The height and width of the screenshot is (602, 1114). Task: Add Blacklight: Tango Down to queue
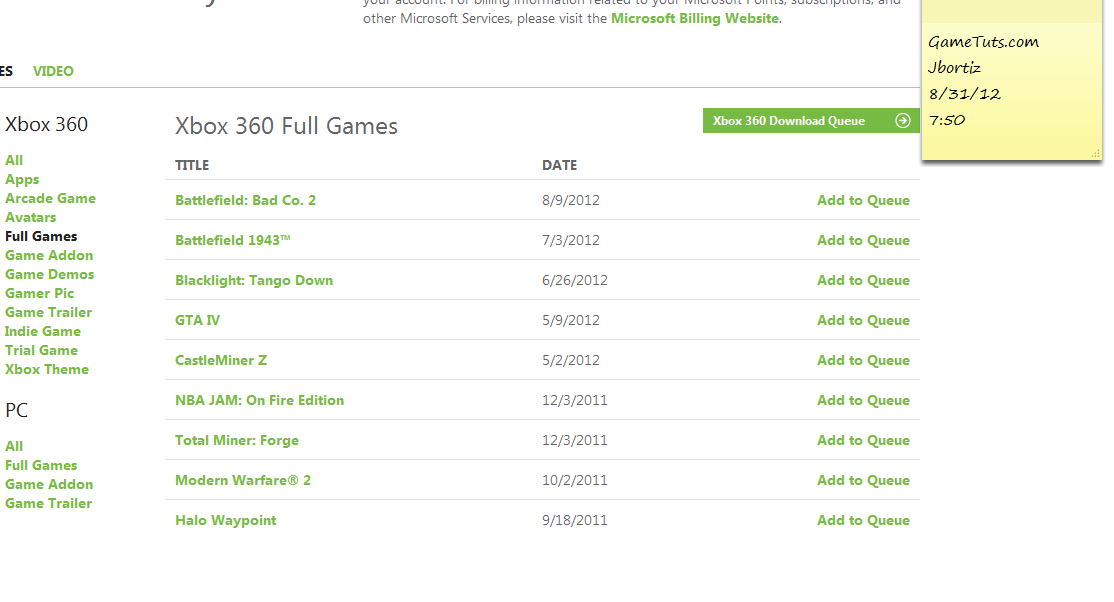863,280
